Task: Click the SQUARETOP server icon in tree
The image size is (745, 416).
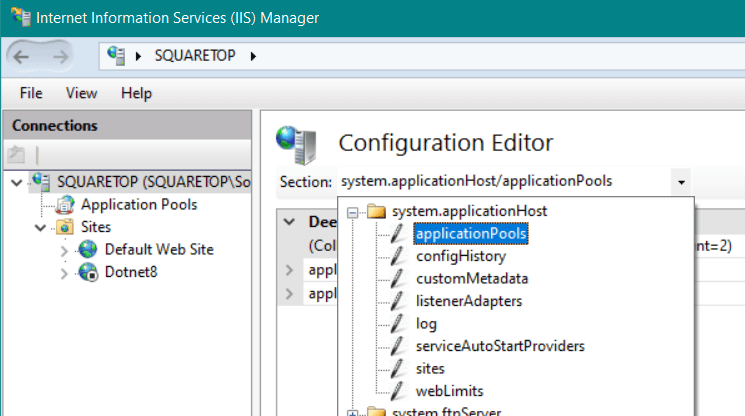Action: 41,181
